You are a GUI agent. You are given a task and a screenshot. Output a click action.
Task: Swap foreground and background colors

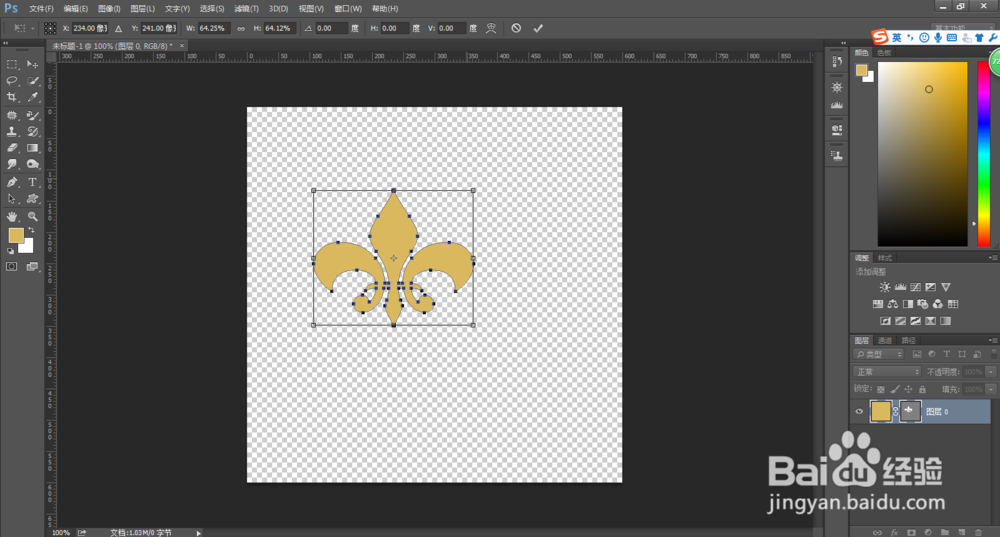click(x=31, y=230)
